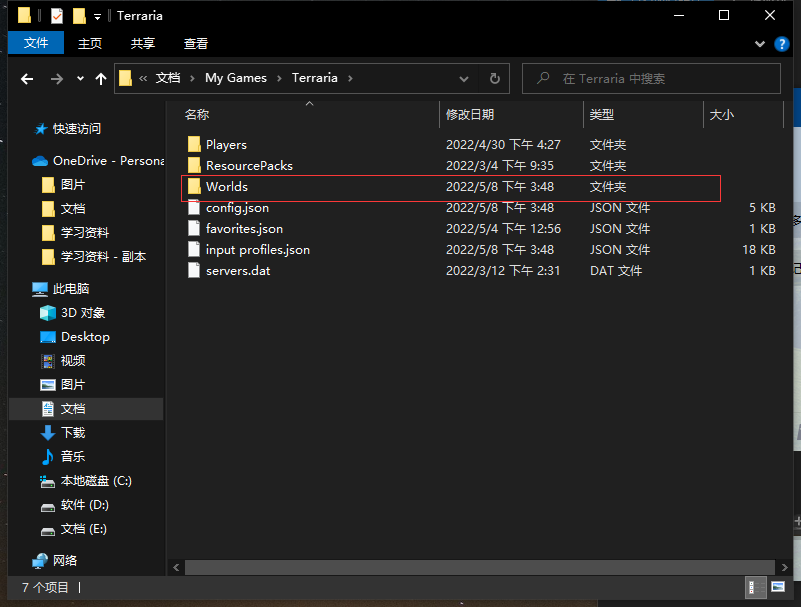Click the Back navigation arrow
801x607 pixels.
[27, 79]
